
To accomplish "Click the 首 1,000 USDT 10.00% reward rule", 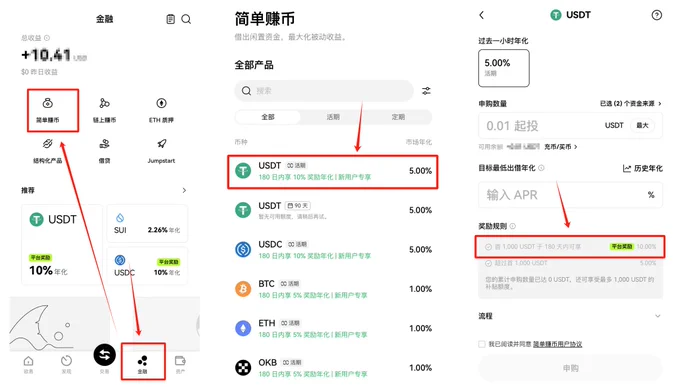I will point(570,247).
